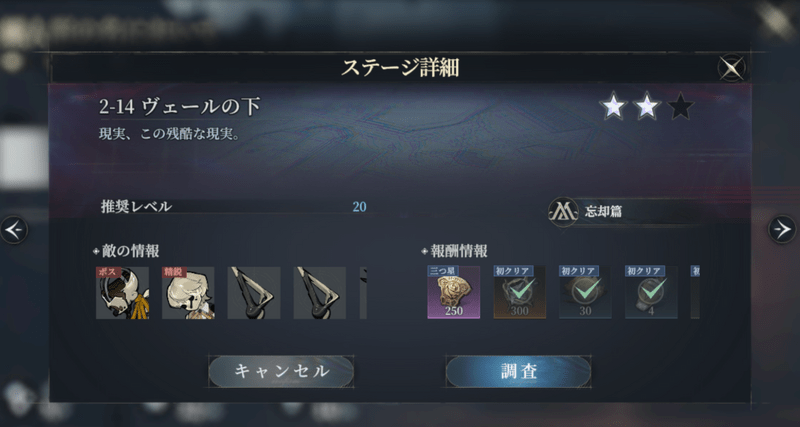This screenshot has height=427, width=800.
Task: Click the ボス enemy portrait
Action: point(122,293)
